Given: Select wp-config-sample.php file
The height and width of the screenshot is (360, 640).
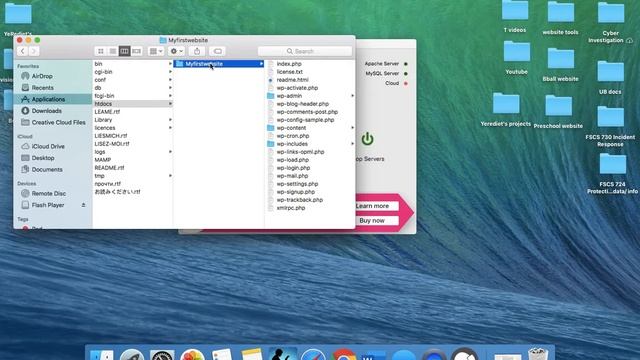Looking at the screenshot, I should tap(305, 120).
